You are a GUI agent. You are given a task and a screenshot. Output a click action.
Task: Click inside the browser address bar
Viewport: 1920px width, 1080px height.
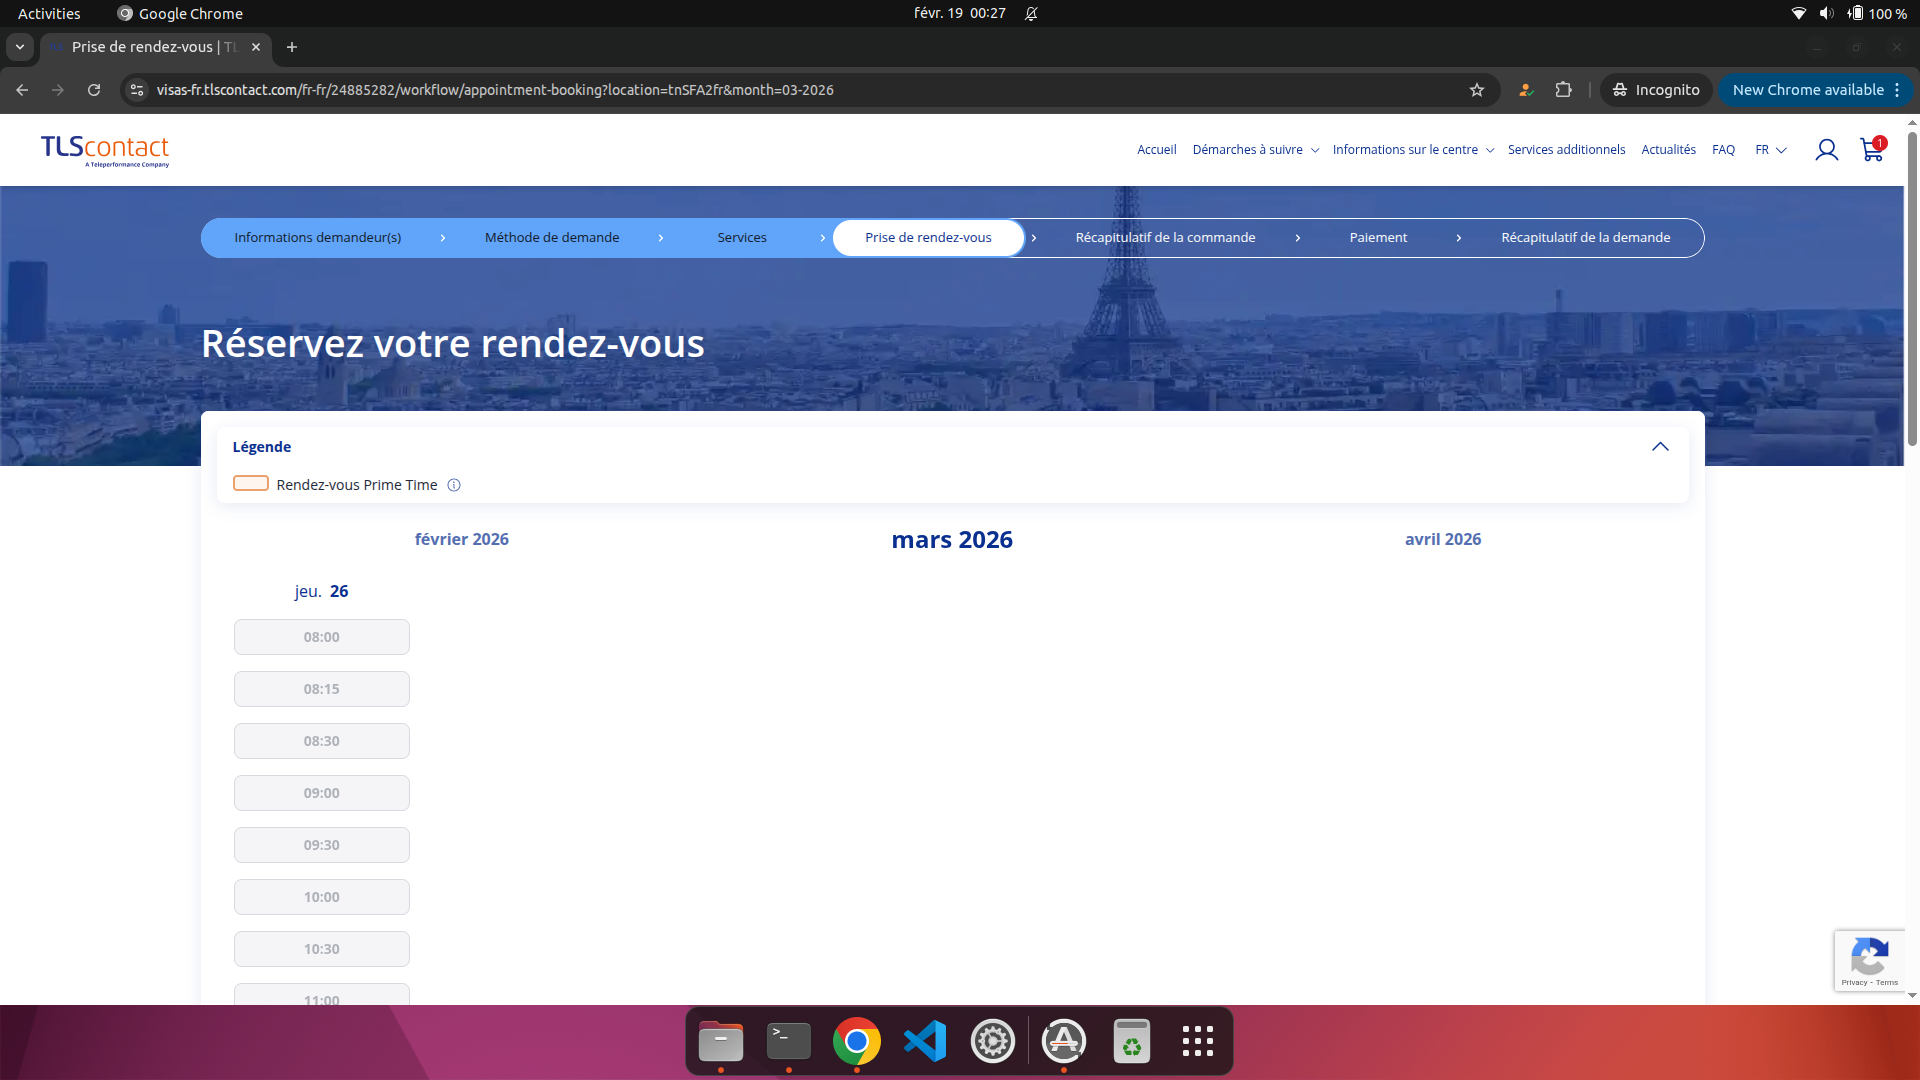(700, 90)
